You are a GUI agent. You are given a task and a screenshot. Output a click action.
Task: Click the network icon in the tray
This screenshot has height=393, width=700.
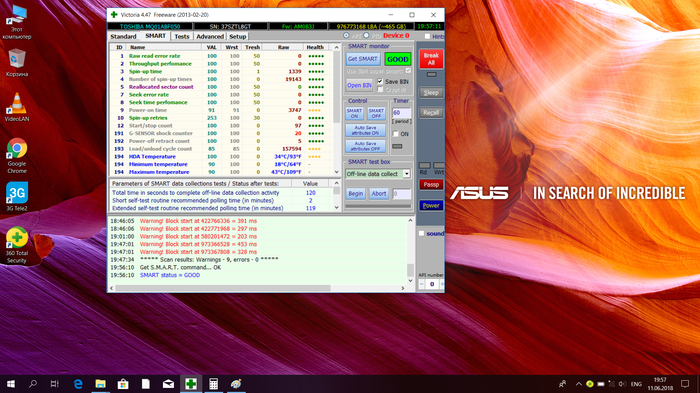tap(612, 384)
